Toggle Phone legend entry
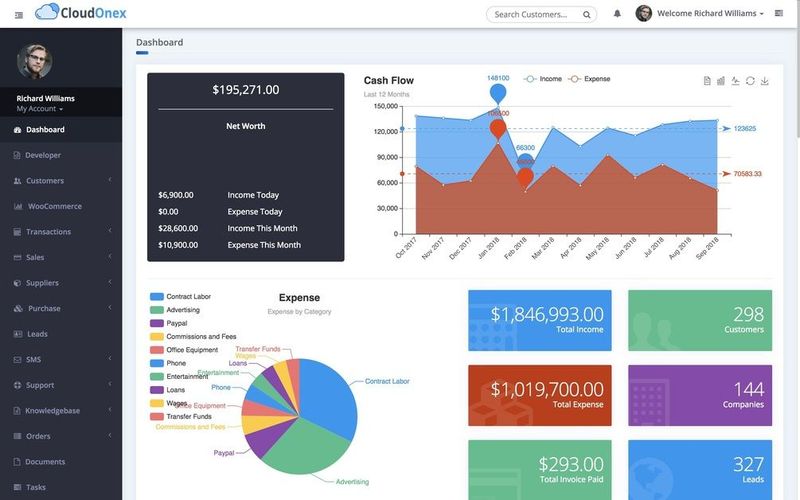This screenshot has width=800, height=500. tap(168, 363)
